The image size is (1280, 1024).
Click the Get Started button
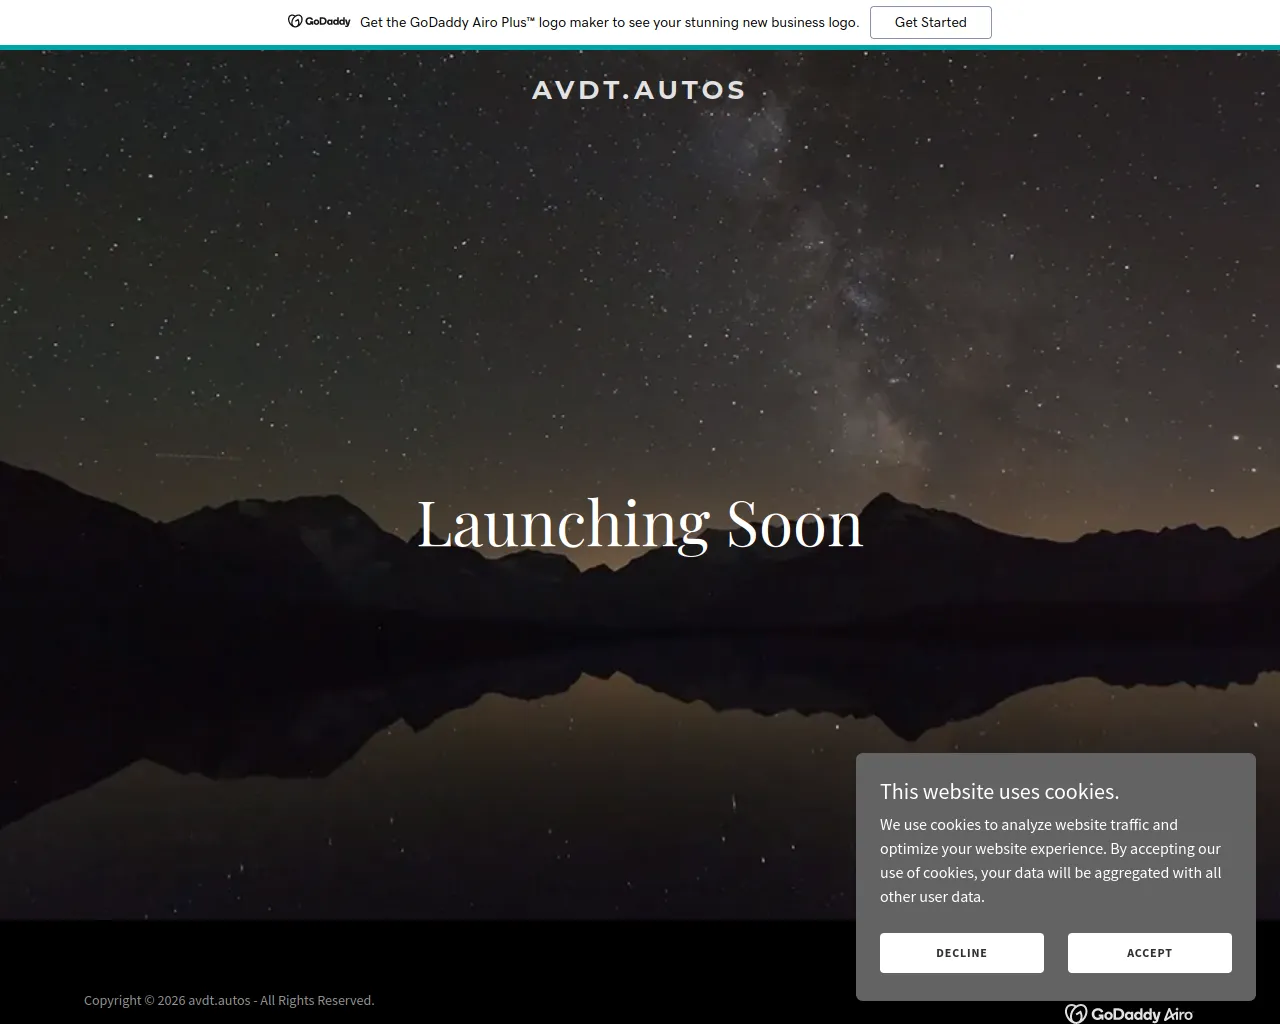coord(930,22)
